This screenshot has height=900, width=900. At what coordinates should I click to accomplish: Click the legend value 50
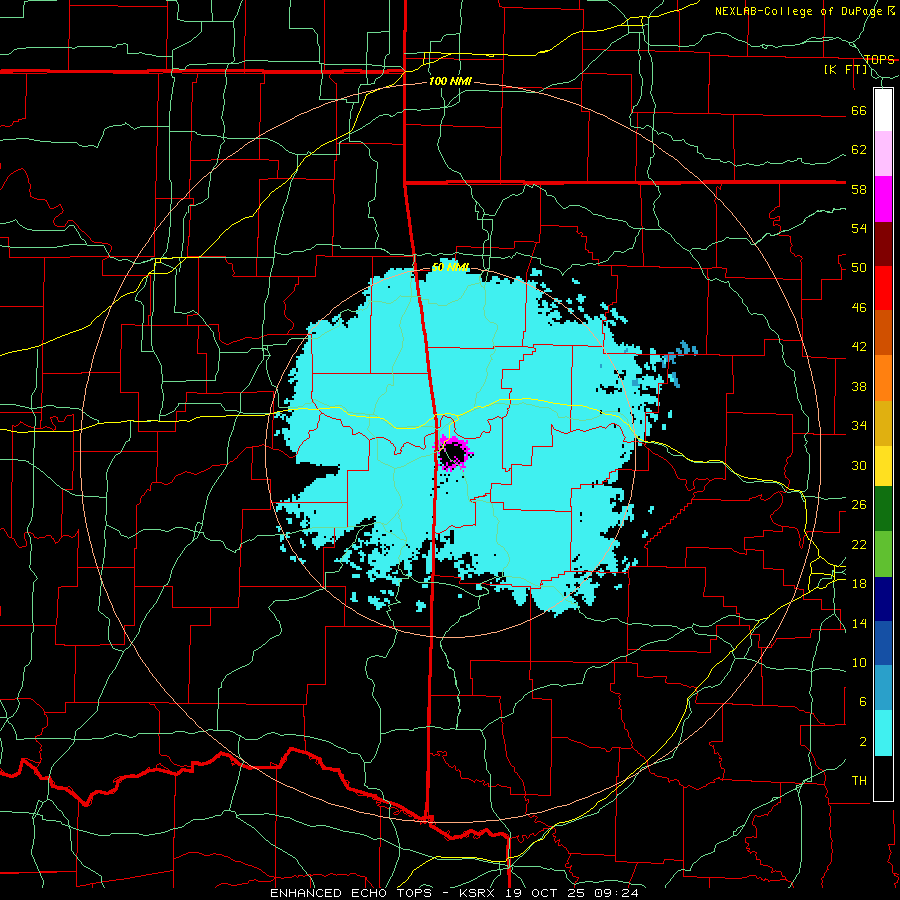pyautogui.click(x=859, y=268)
